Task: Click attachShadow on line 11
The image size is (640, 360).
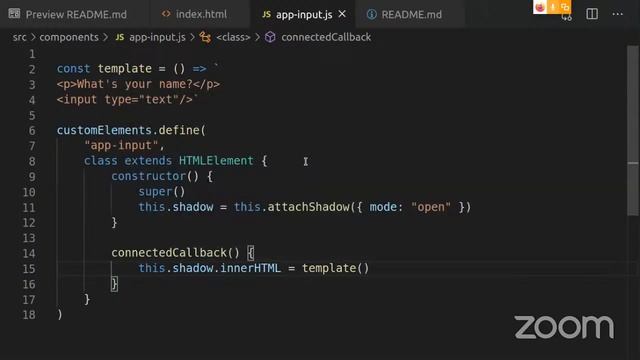Action: 309,207
